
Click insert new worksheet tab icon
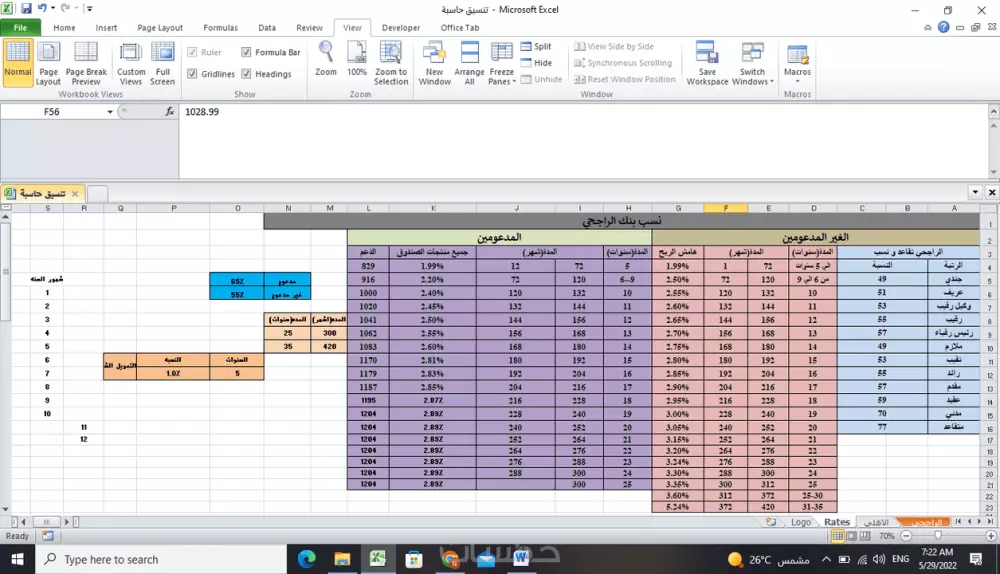coord(771,522)
